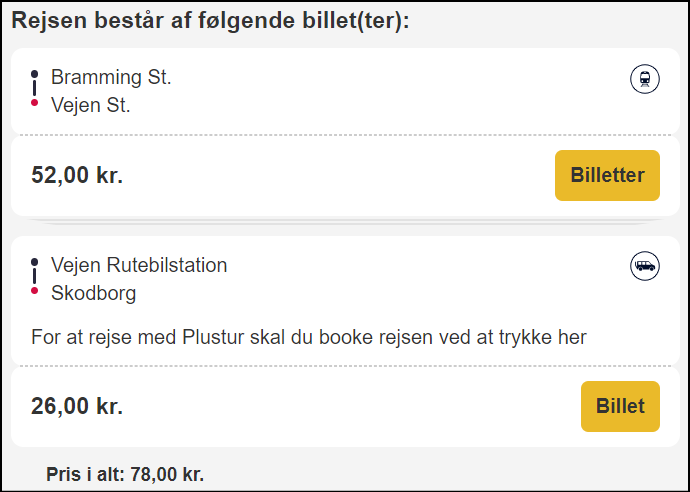Click the dark departure dot beside Bramming St.
This screenshot has height=492, width=690.
(x=34, y=74)
